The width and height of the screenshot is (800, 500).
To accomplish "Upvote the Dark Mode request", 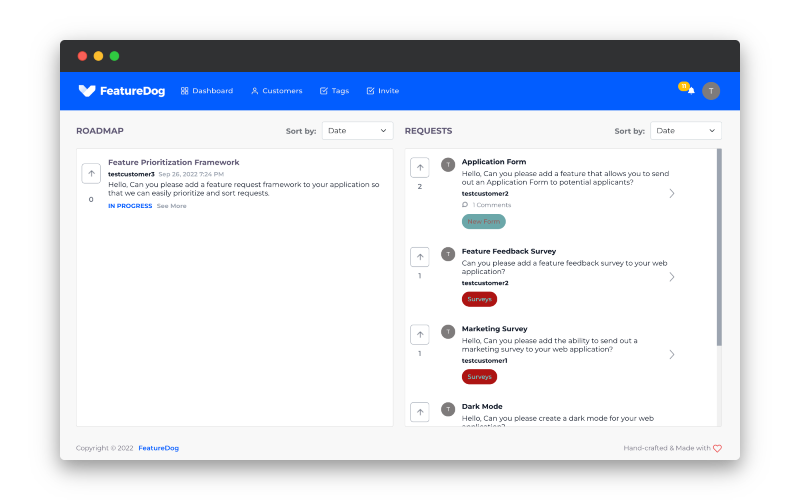I will pos(420,412).
